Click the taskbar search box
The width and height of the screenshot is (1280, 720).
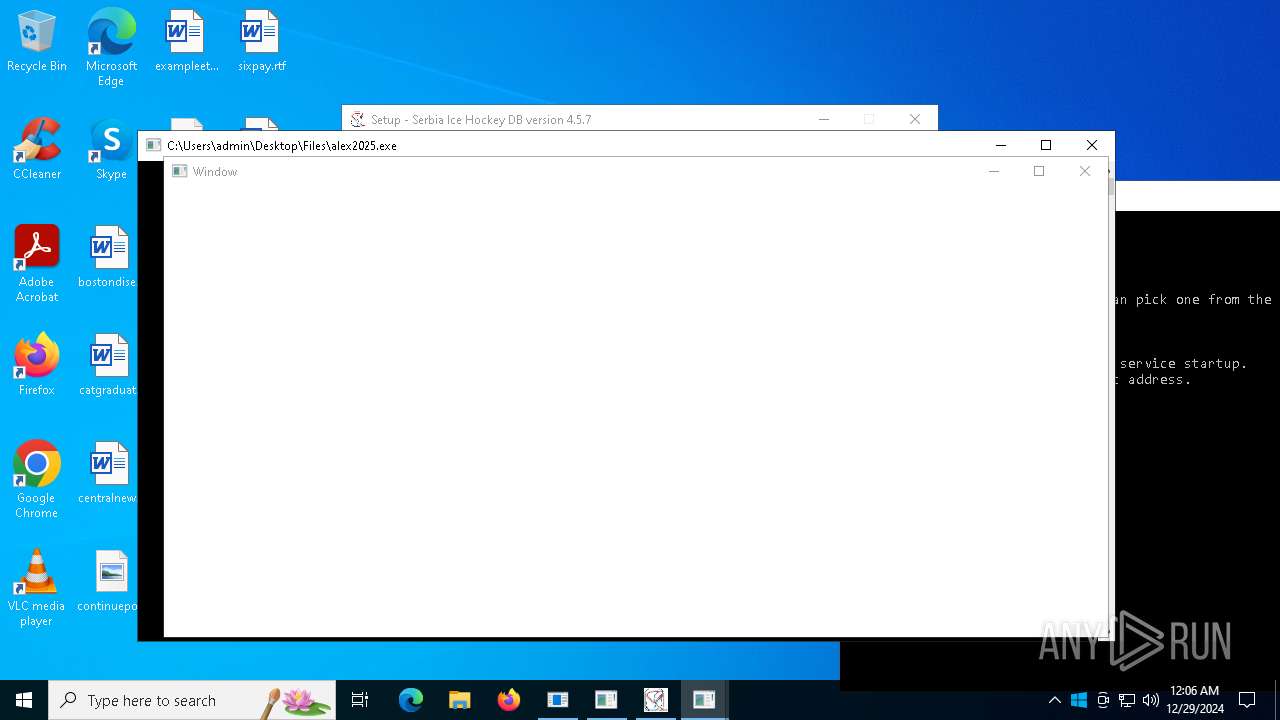pos(192,700)
